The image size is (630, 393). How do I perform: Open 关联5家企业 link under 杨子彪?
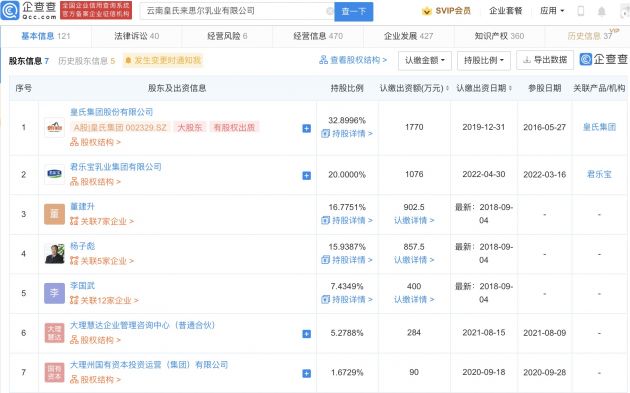(102, 261)
